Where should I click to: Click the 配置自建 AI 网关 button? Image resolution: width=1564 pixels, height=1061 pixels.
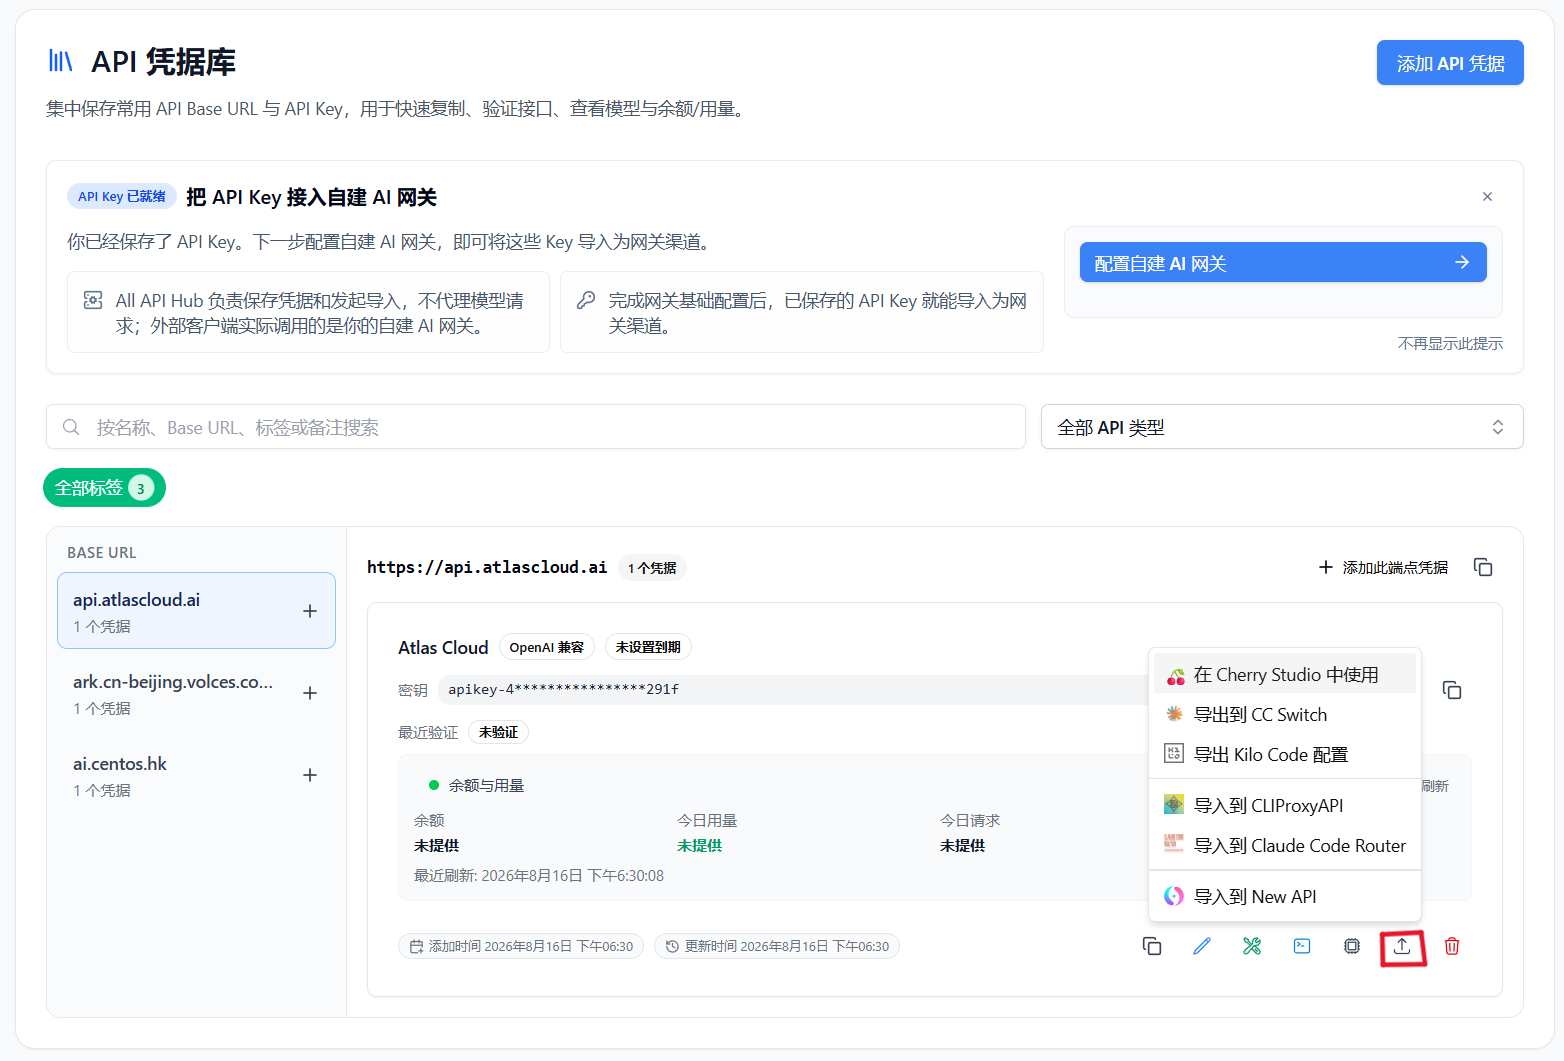[1283, 263]
